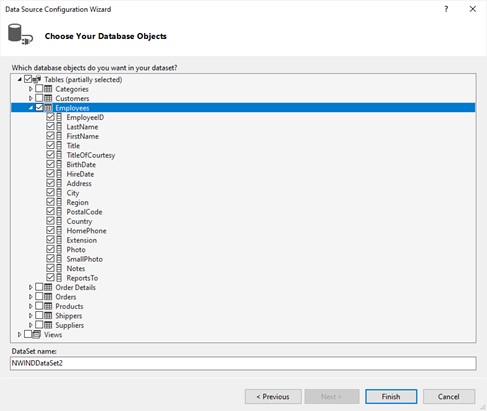Click the Tables group icon

point(37,79)
